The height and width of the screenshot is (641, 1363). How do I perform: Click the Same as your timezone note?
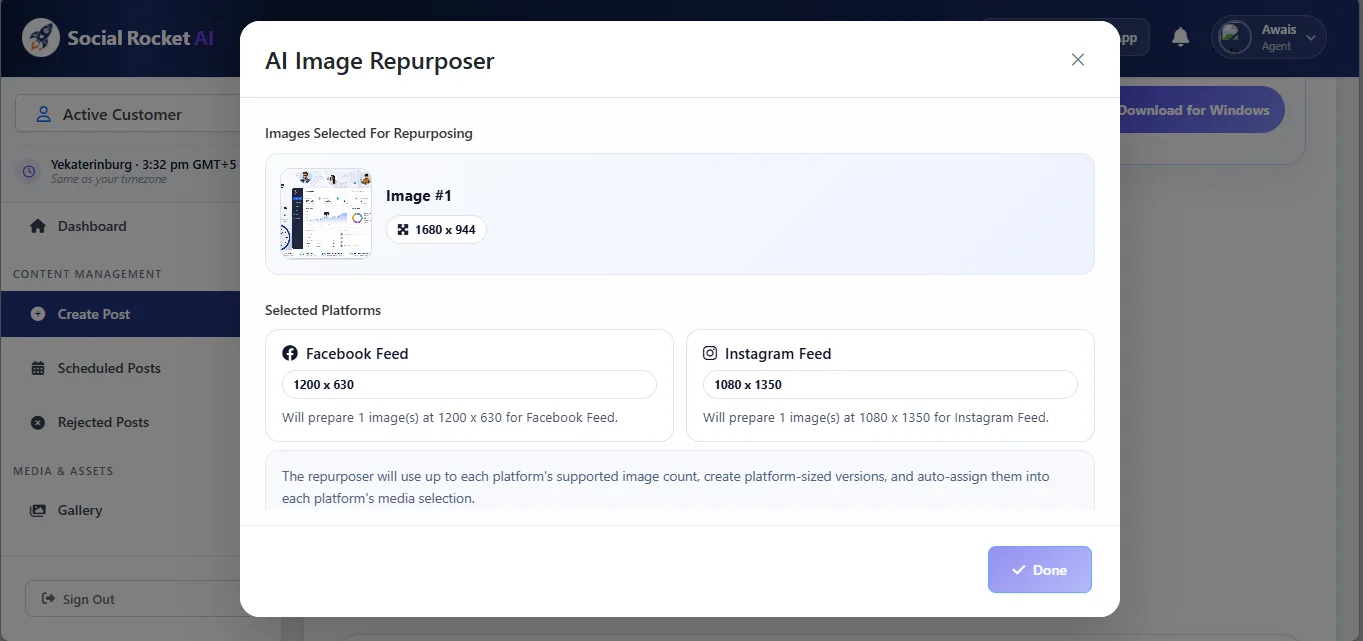click(x=109, y=179)
